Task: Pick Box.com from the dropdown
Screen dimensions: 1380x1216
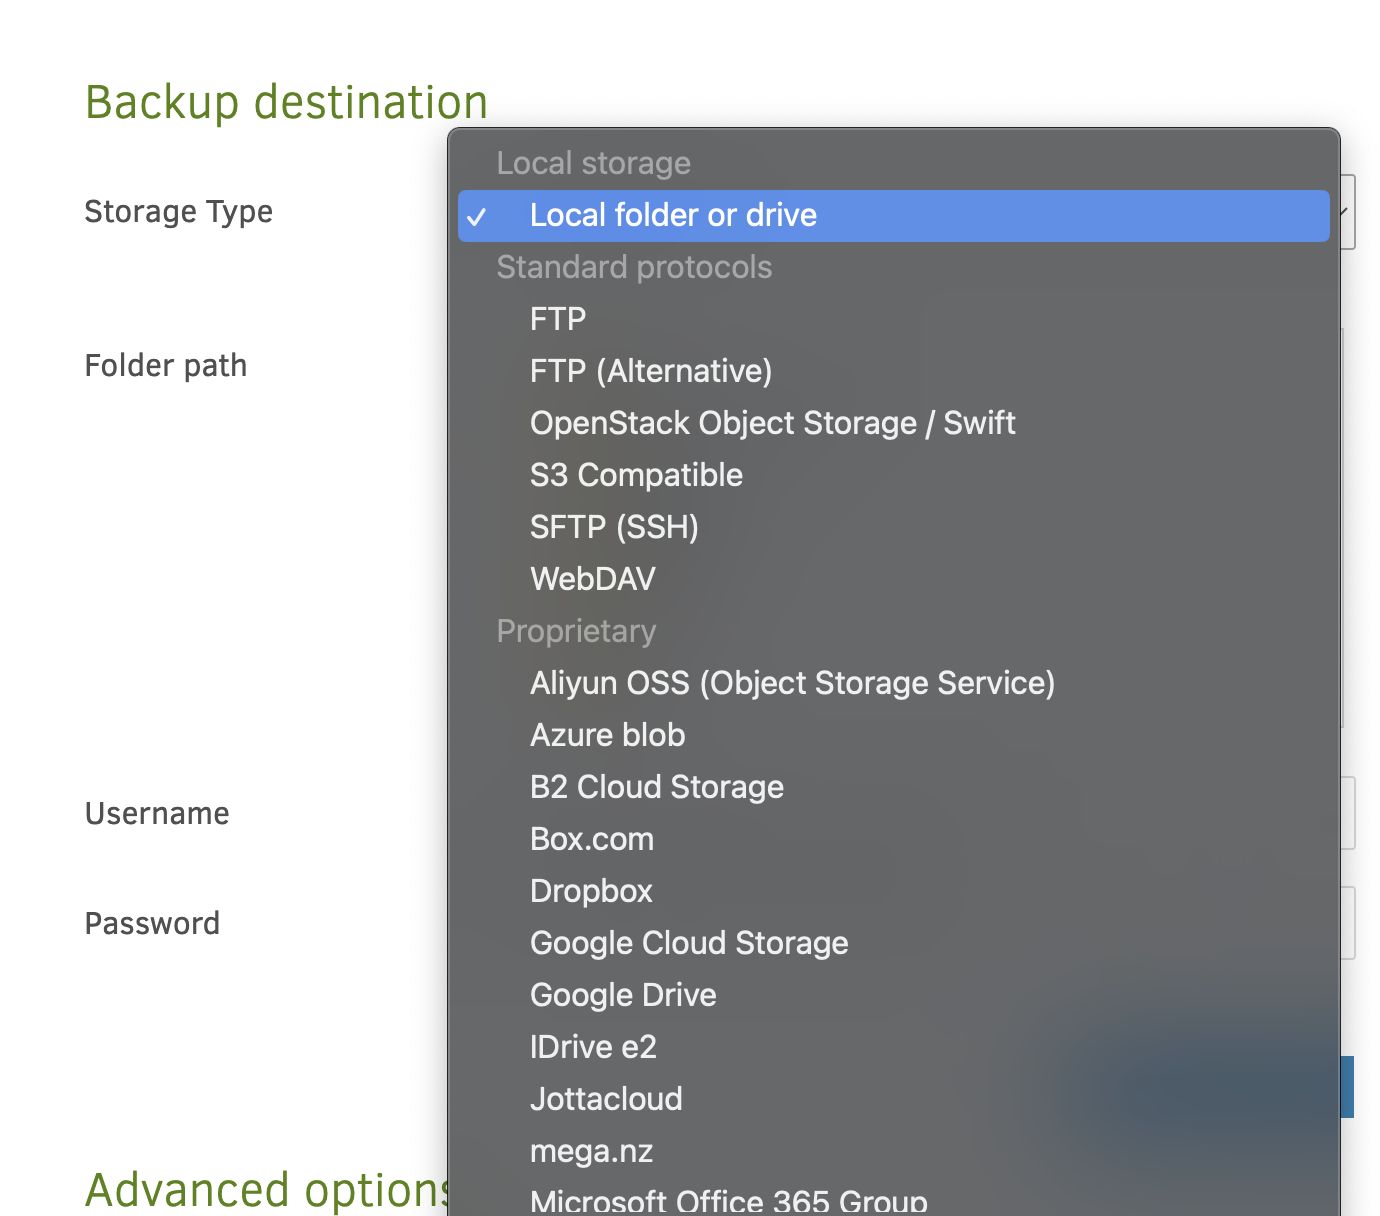Action: tap(893, 839)
